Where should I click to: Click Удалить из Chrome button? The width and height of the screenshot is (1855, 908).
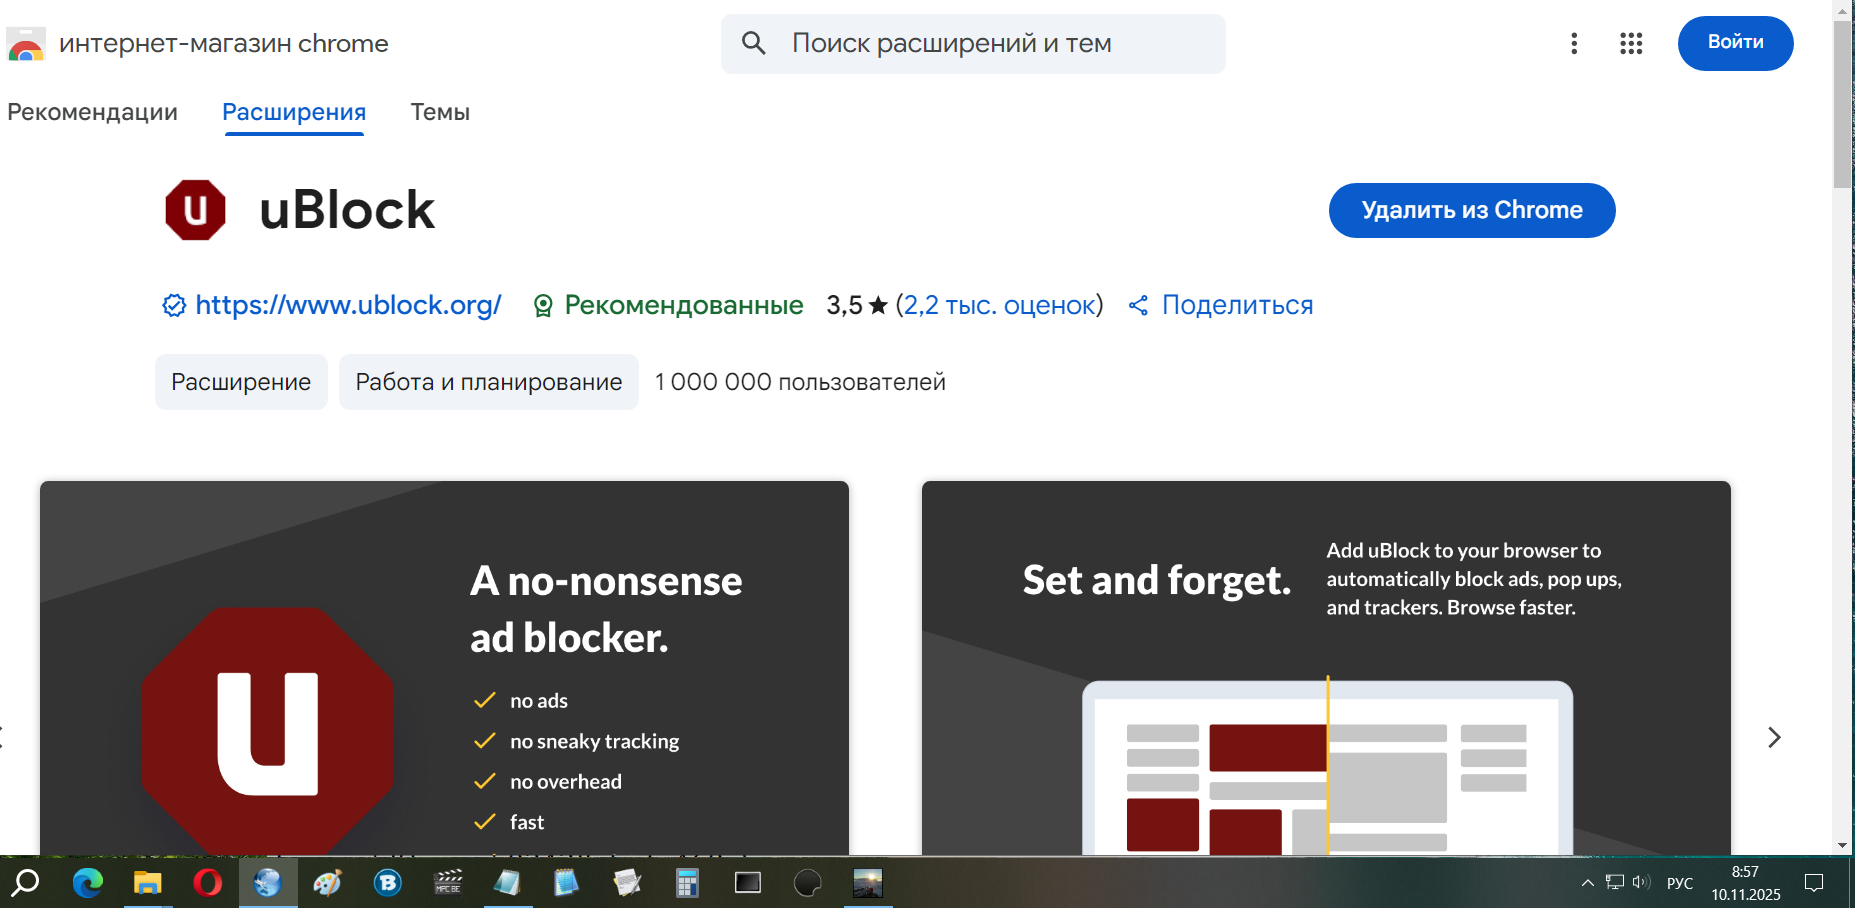click(1472, 210)
